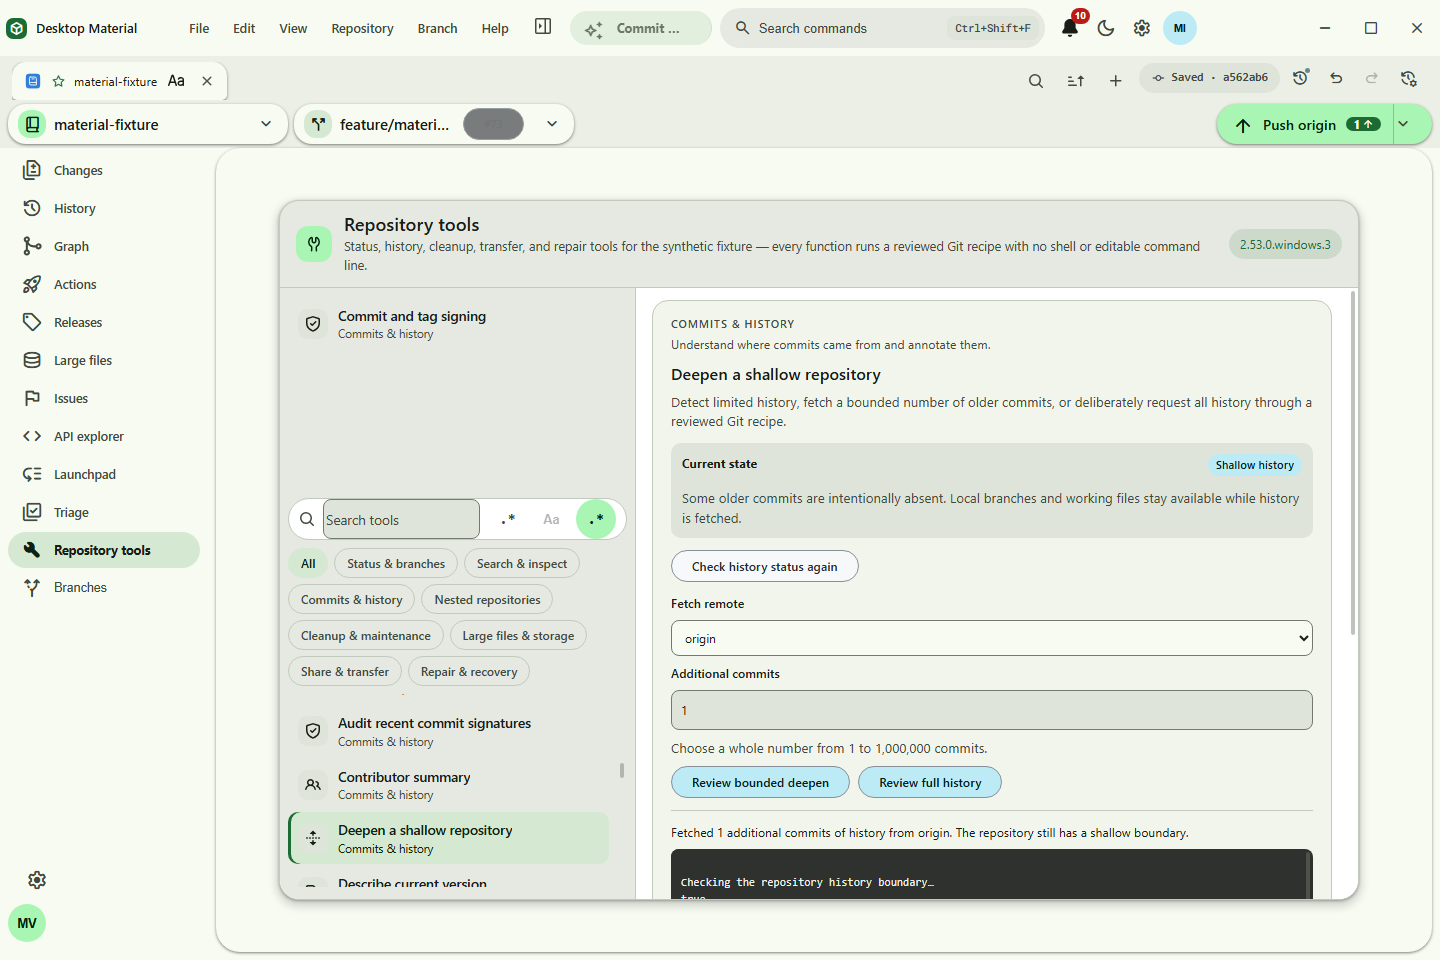Open Issues in the sidebar
The width and height of the screenshot is (1440, 960).
(x=104, y=398)
